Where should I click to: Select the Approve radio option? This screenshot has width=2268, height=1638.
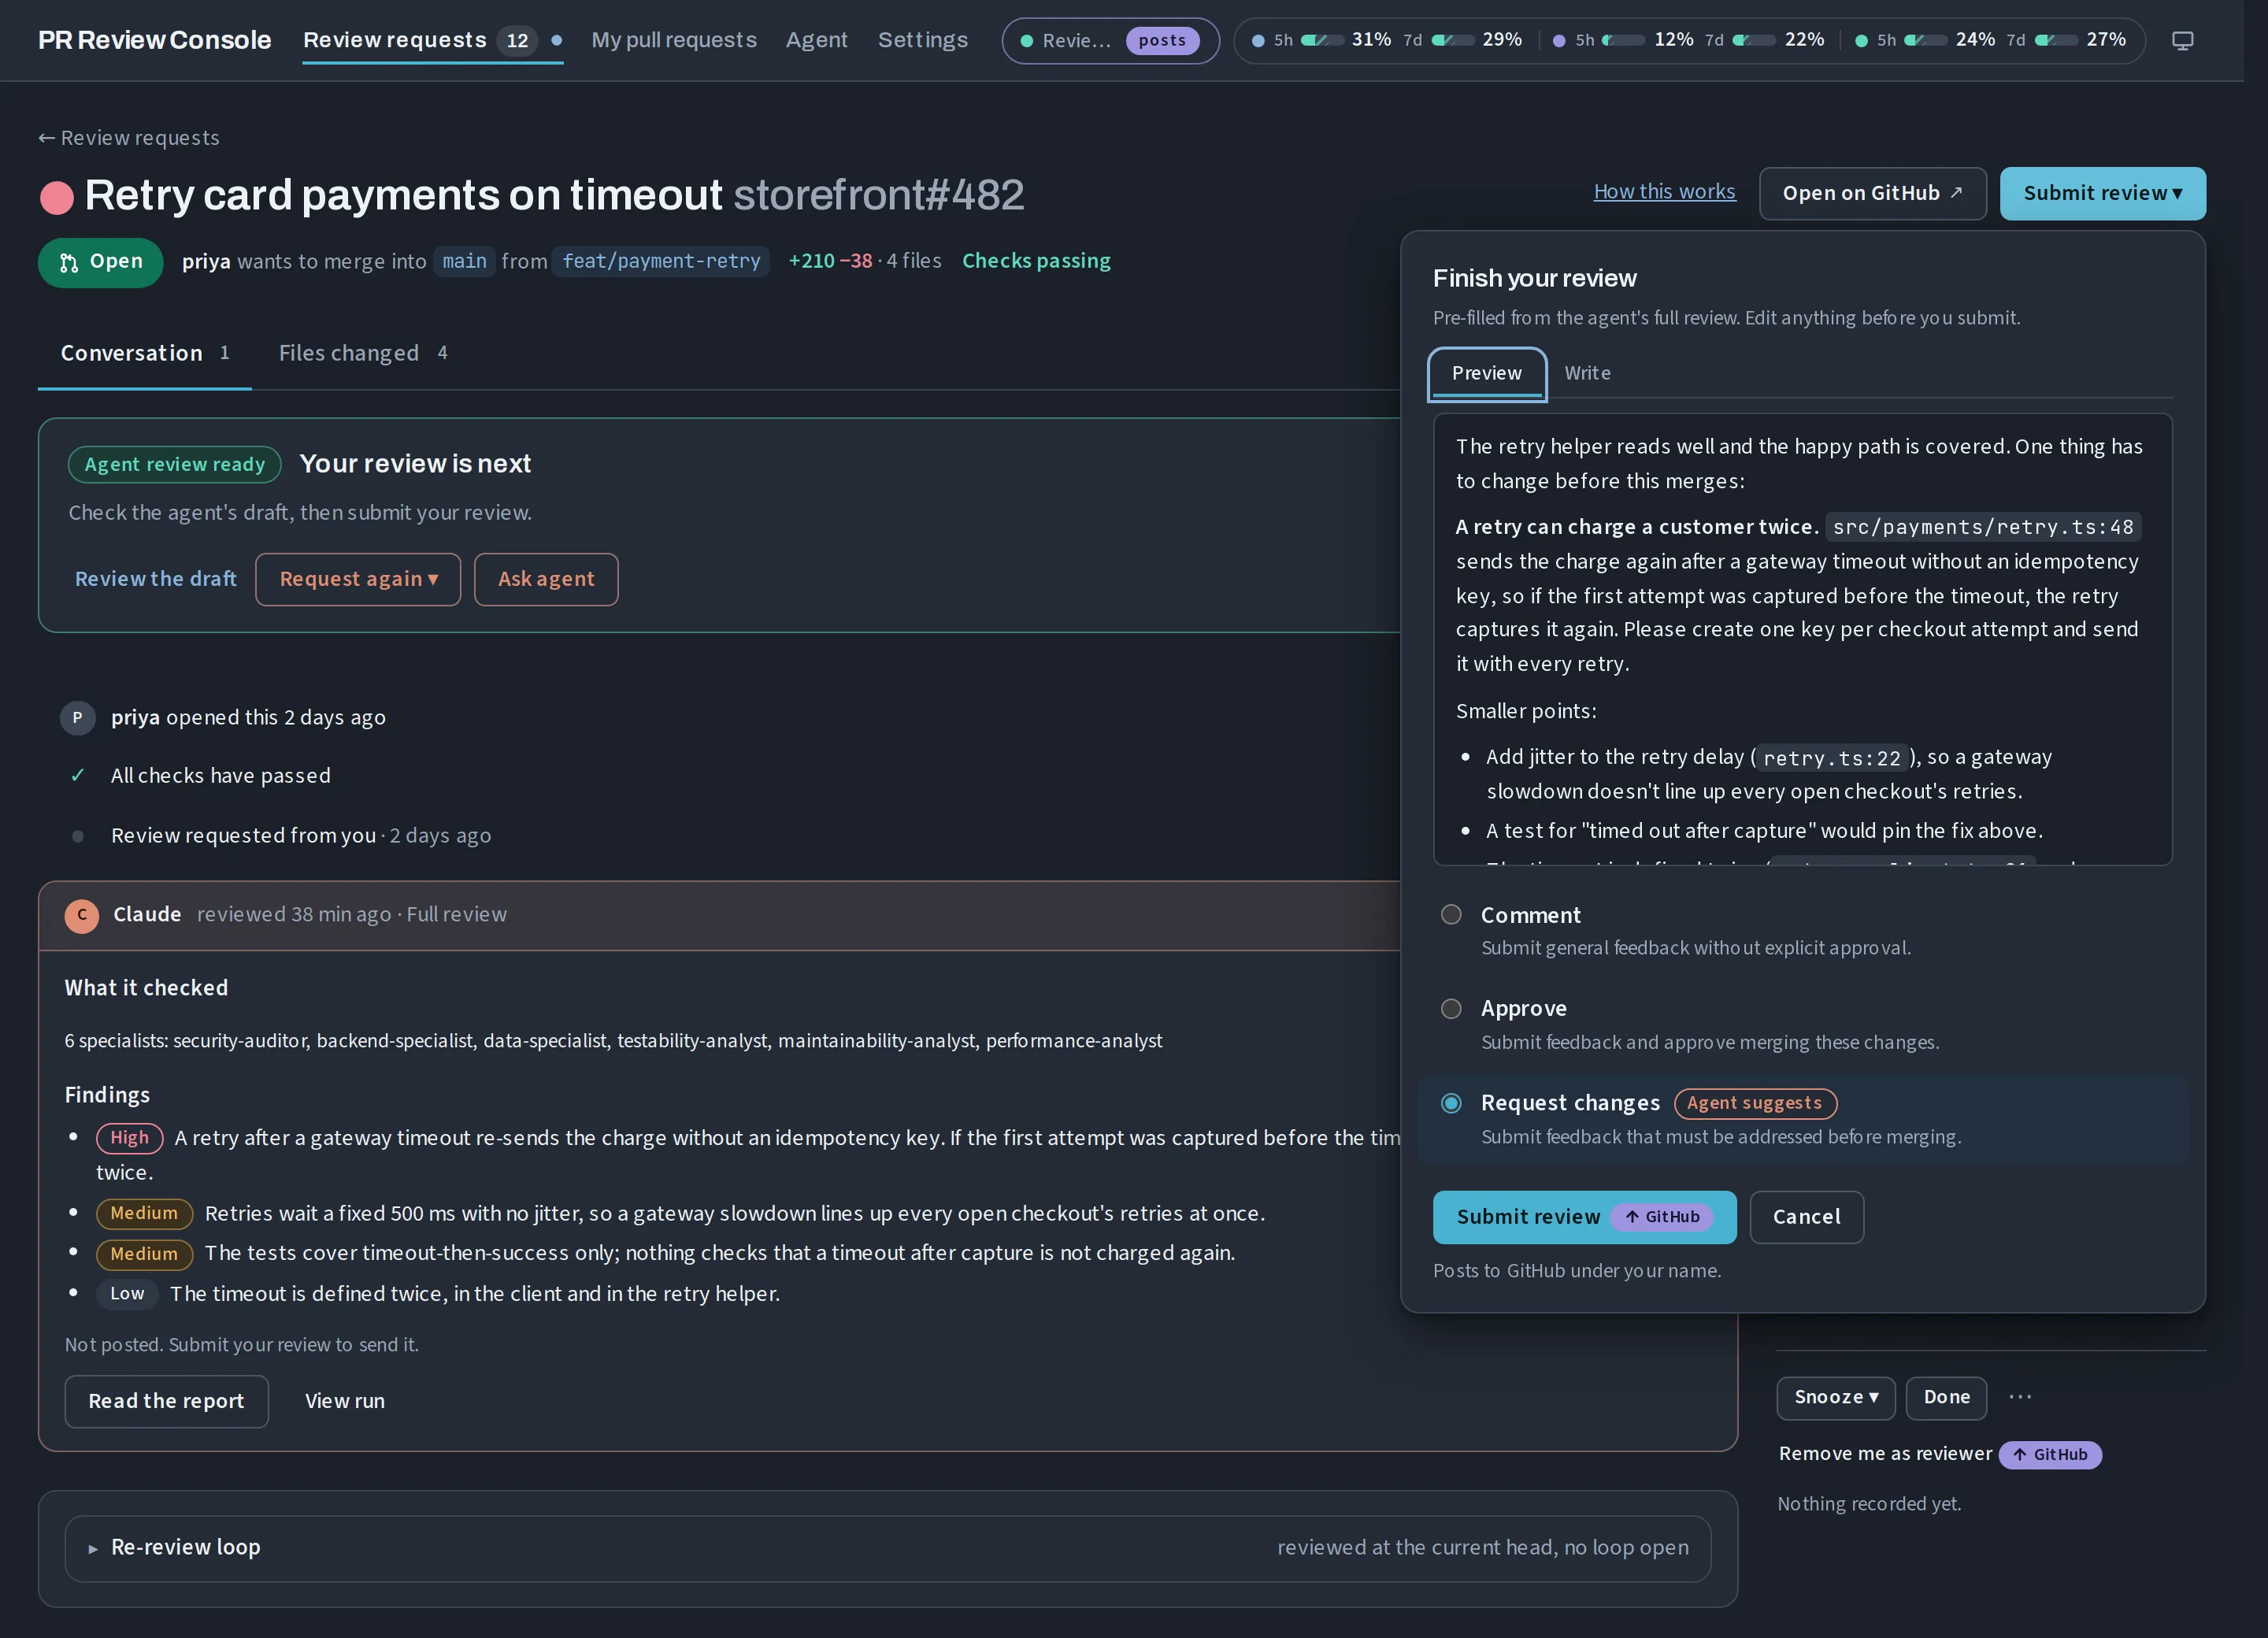click(x=1451, y=1009)
